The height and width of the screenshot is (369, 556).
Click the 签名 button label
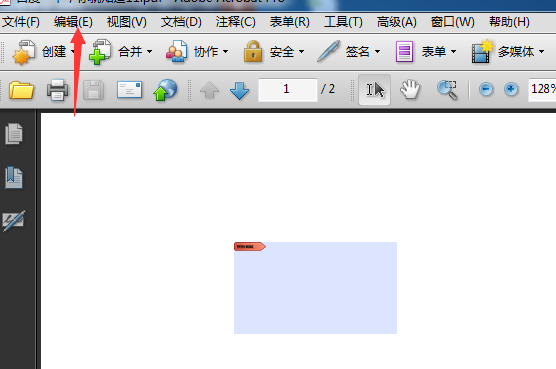tap(358, 52)
